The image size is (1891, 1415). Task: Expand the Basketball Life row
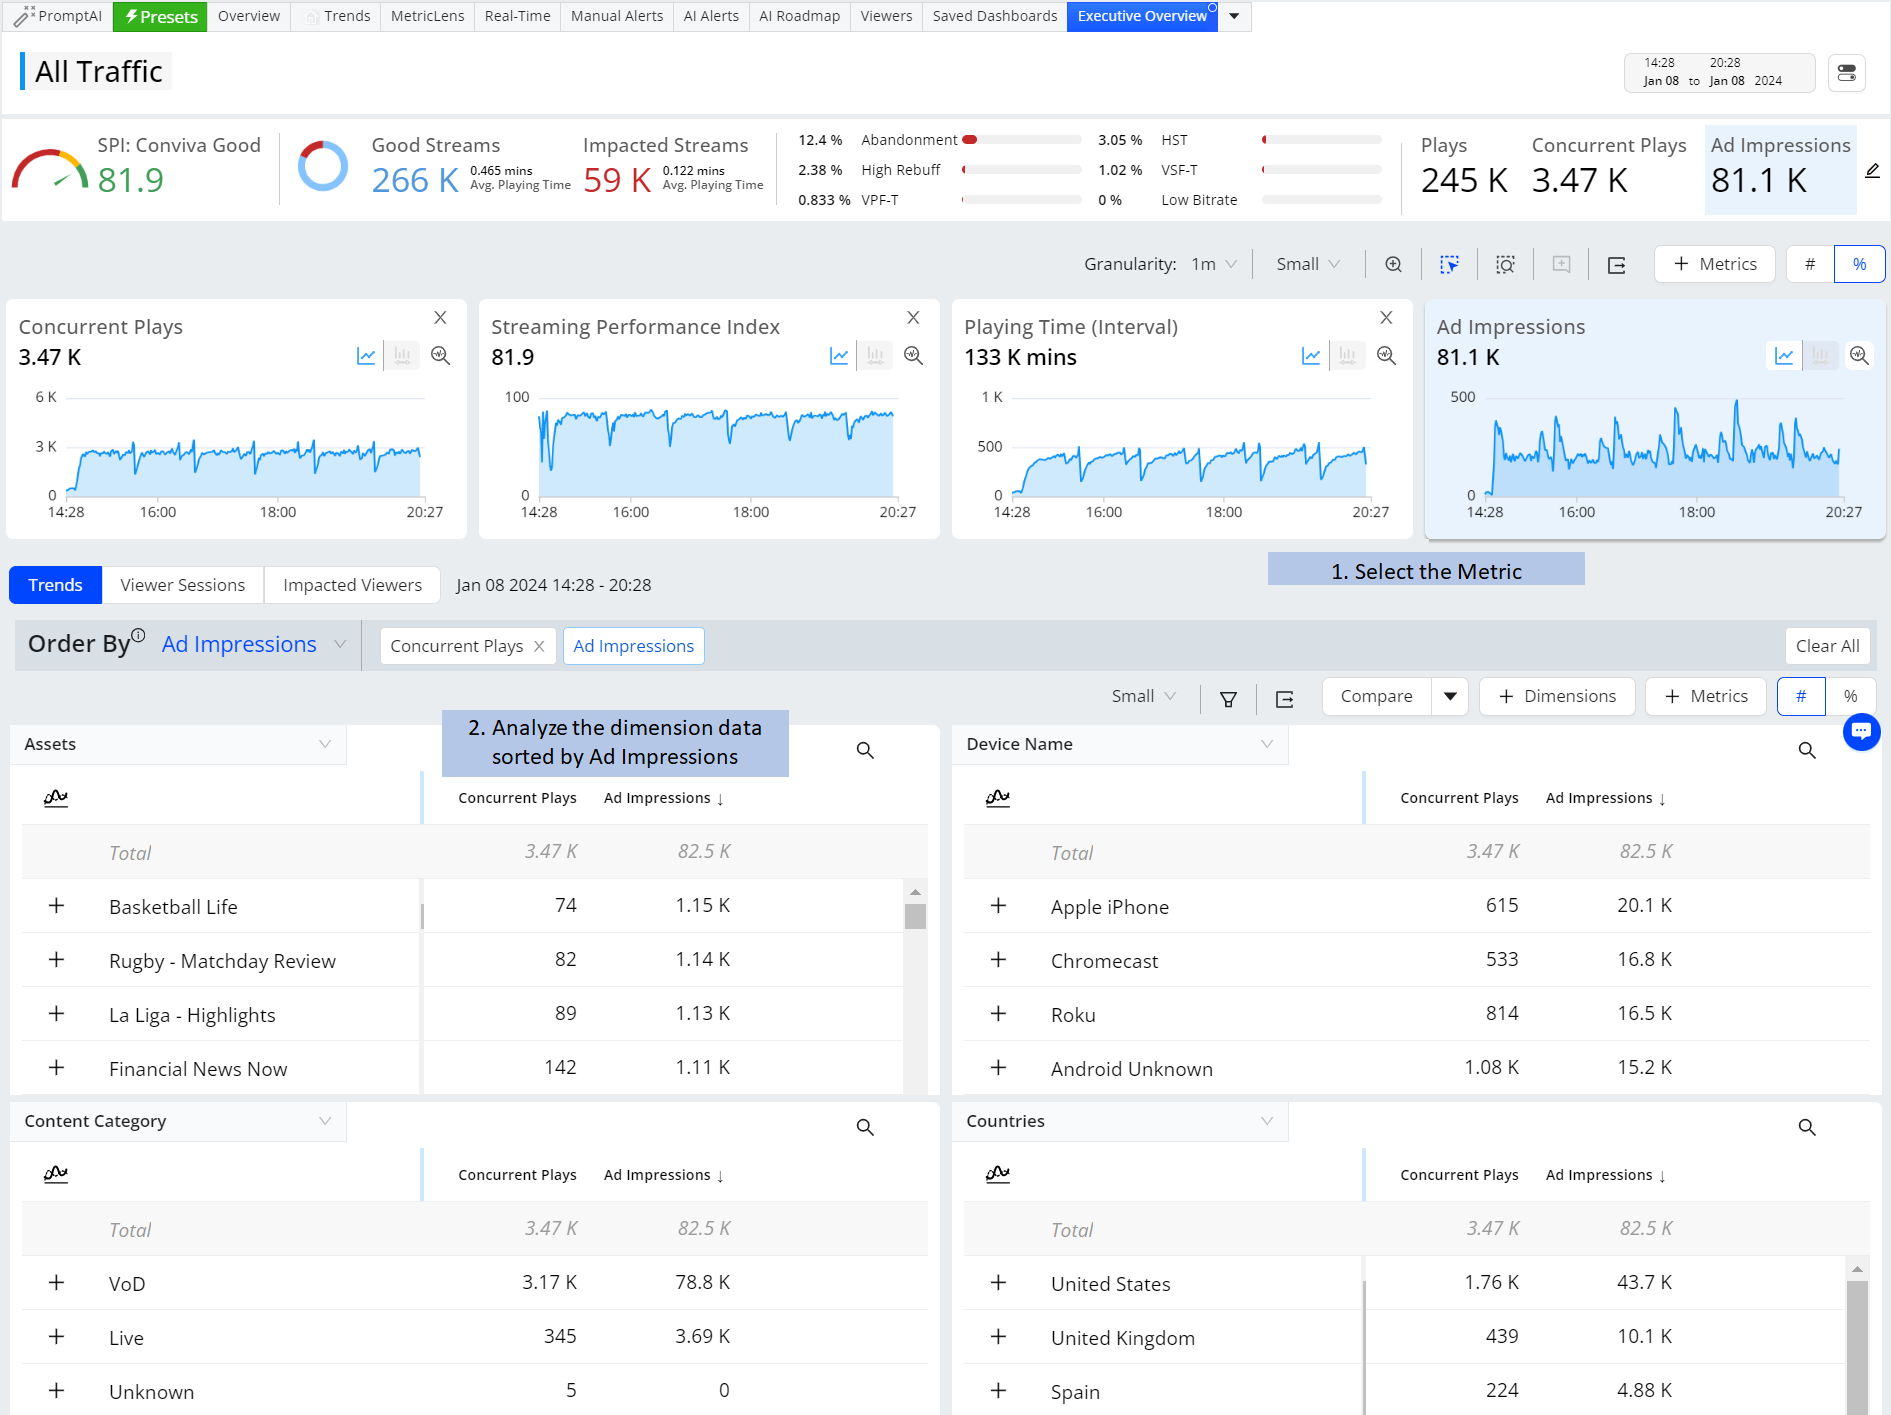(x=57, y=906)
